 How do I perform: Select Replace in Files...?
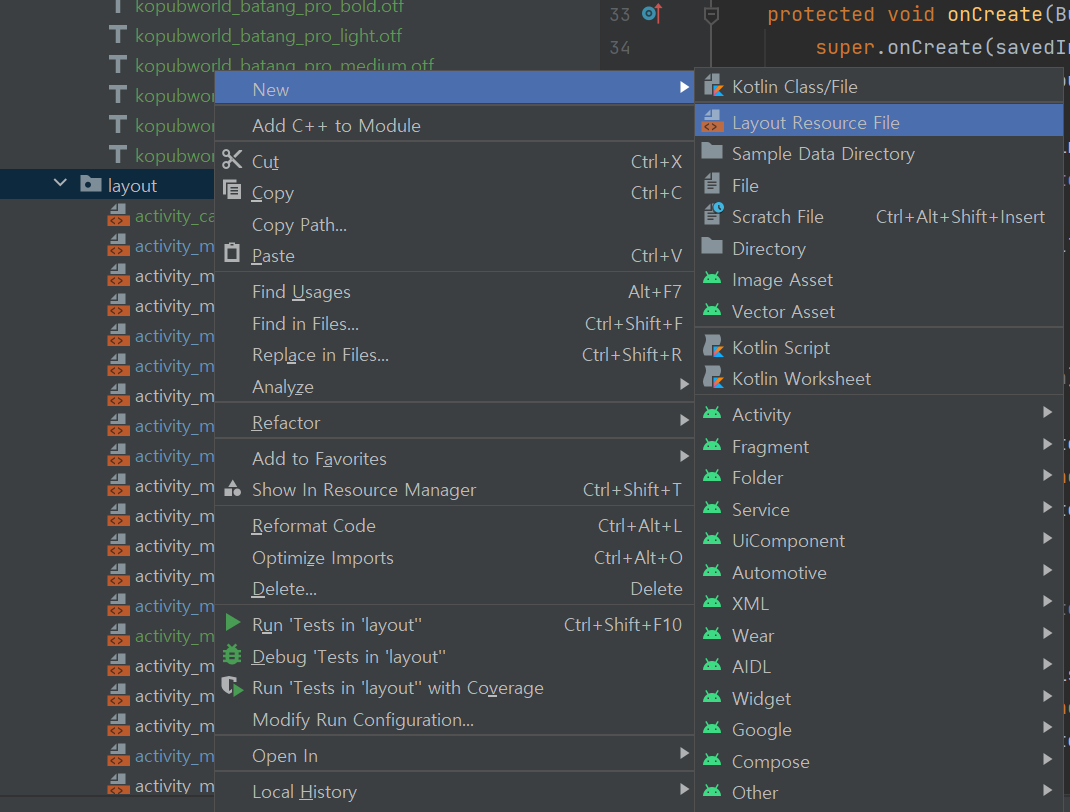[454, 355]
